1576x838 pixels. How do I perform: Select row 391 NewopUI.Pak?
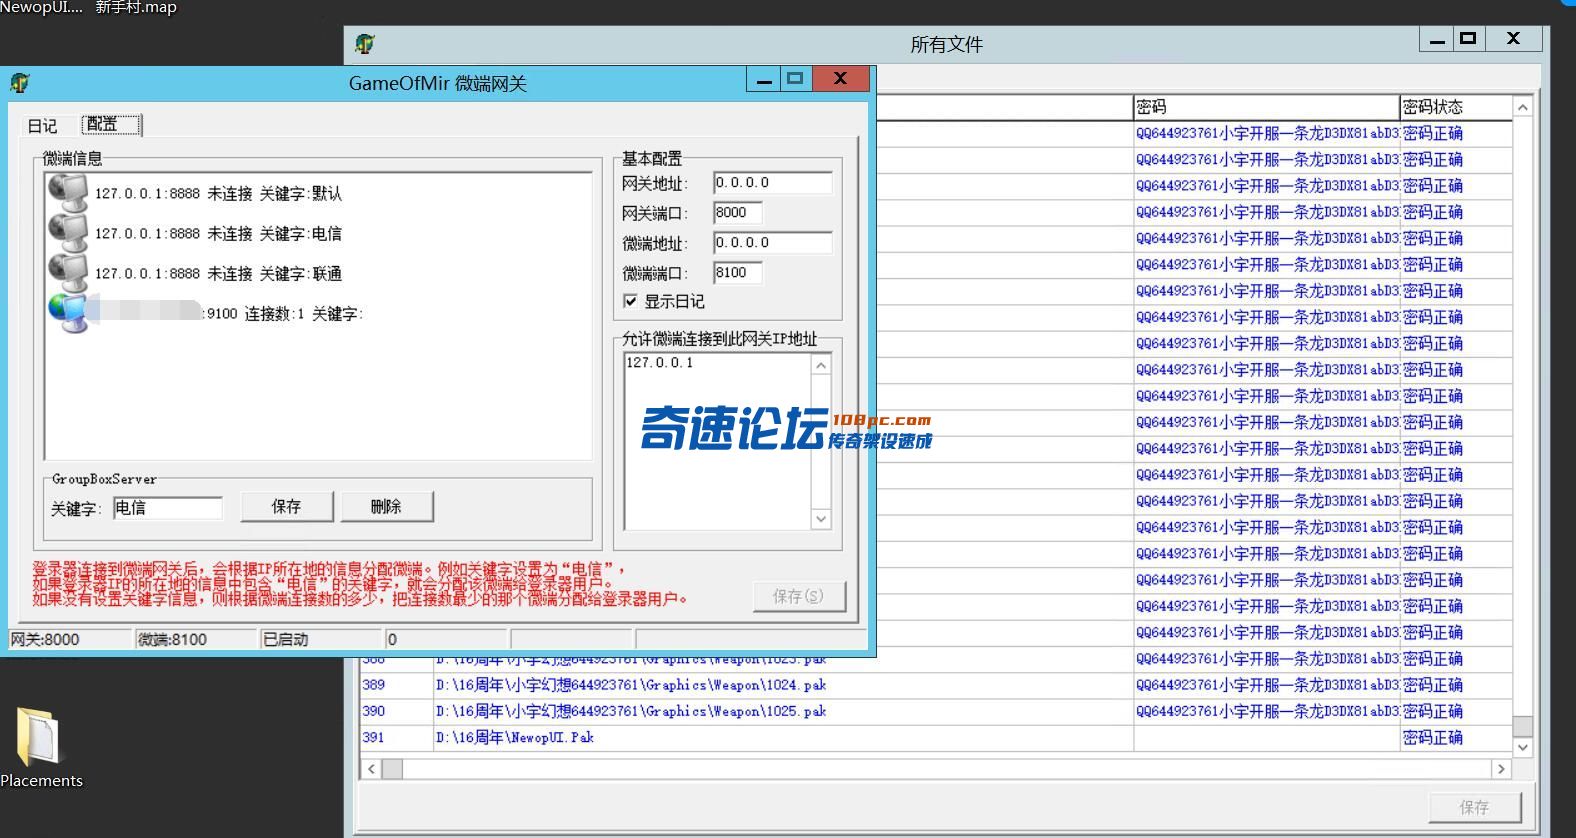tap(936, 737)
